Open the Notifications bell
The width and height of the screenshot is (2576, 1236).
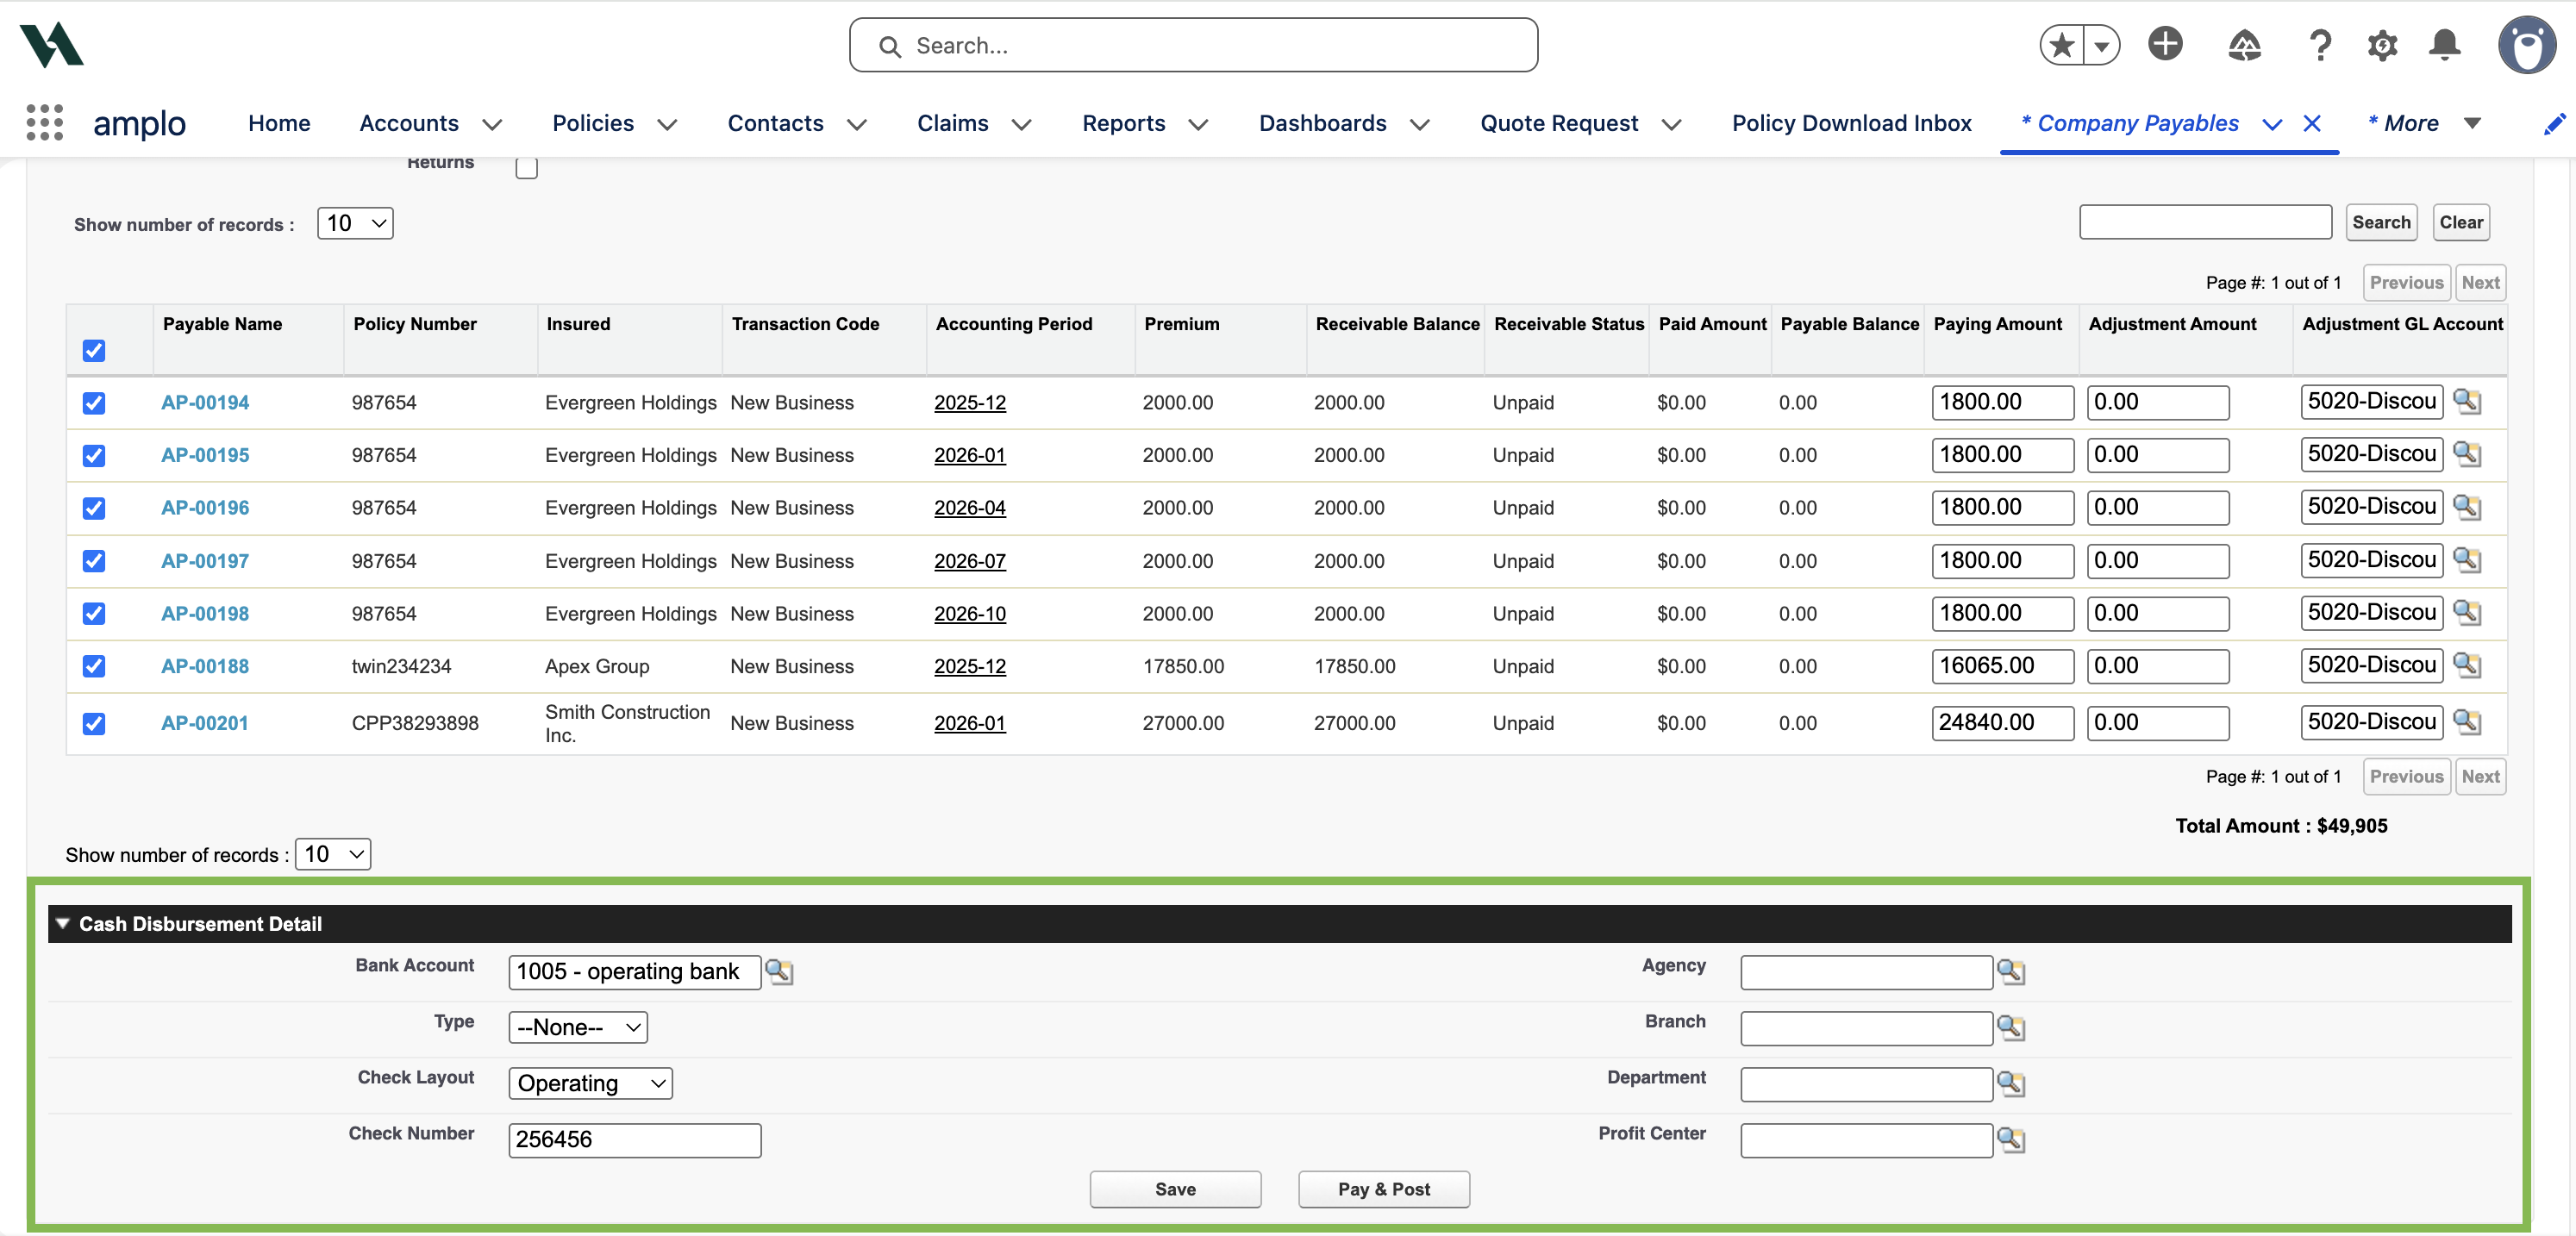(2445, 45)
